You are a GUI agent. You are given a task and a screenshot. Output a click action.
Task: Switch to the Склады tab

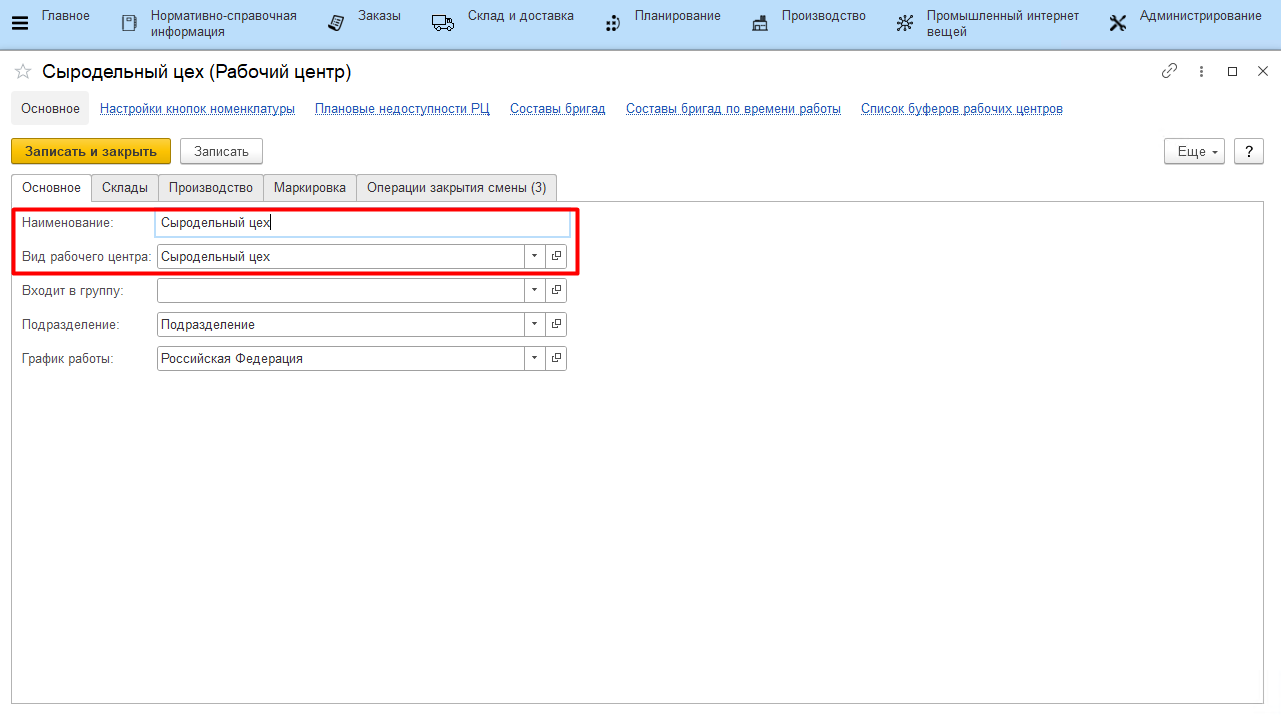(125, 188)
